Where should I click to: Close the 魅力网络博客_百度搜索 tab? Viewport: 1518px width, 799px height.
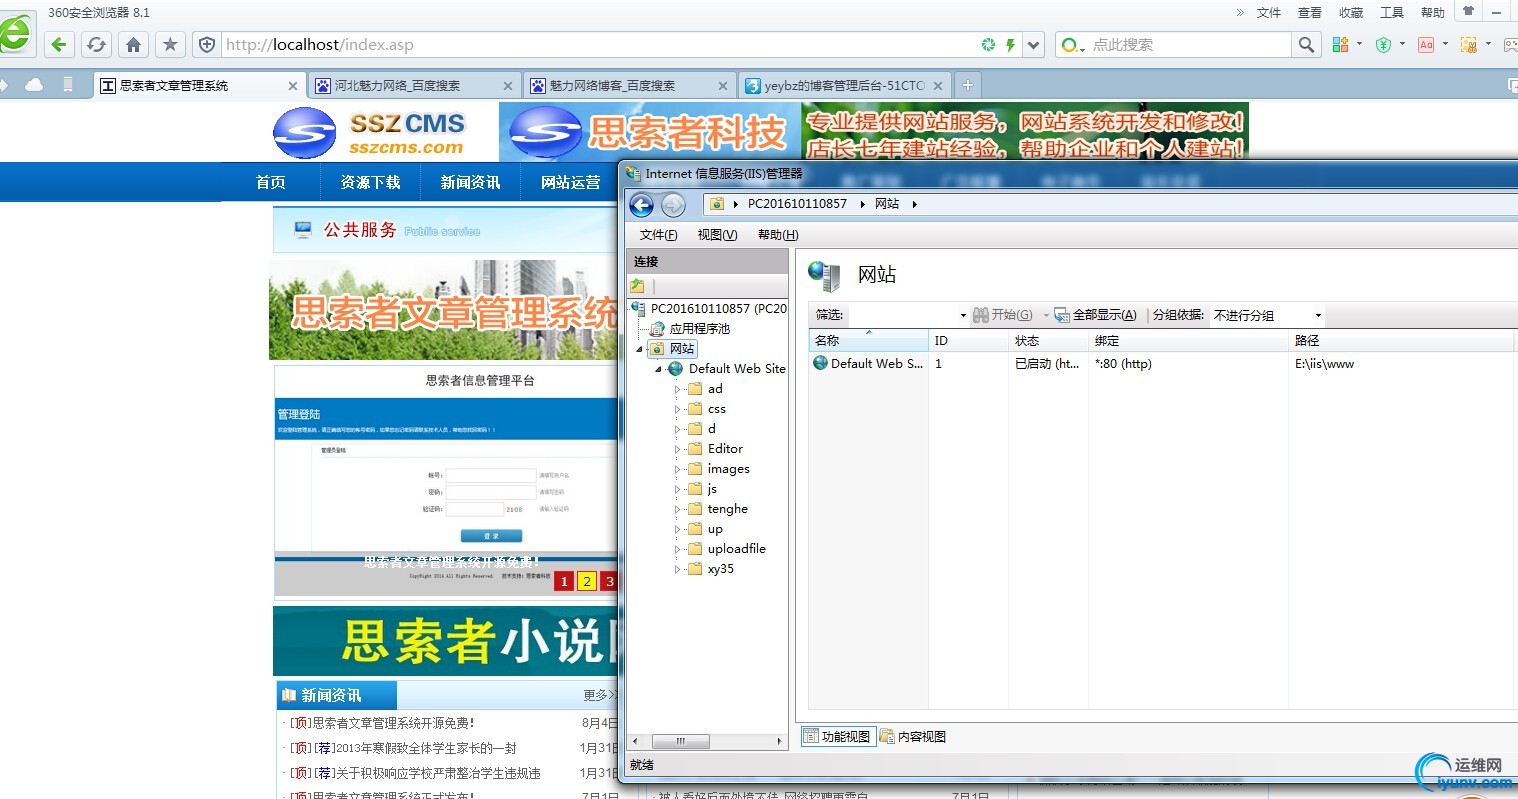coord(723,86)
